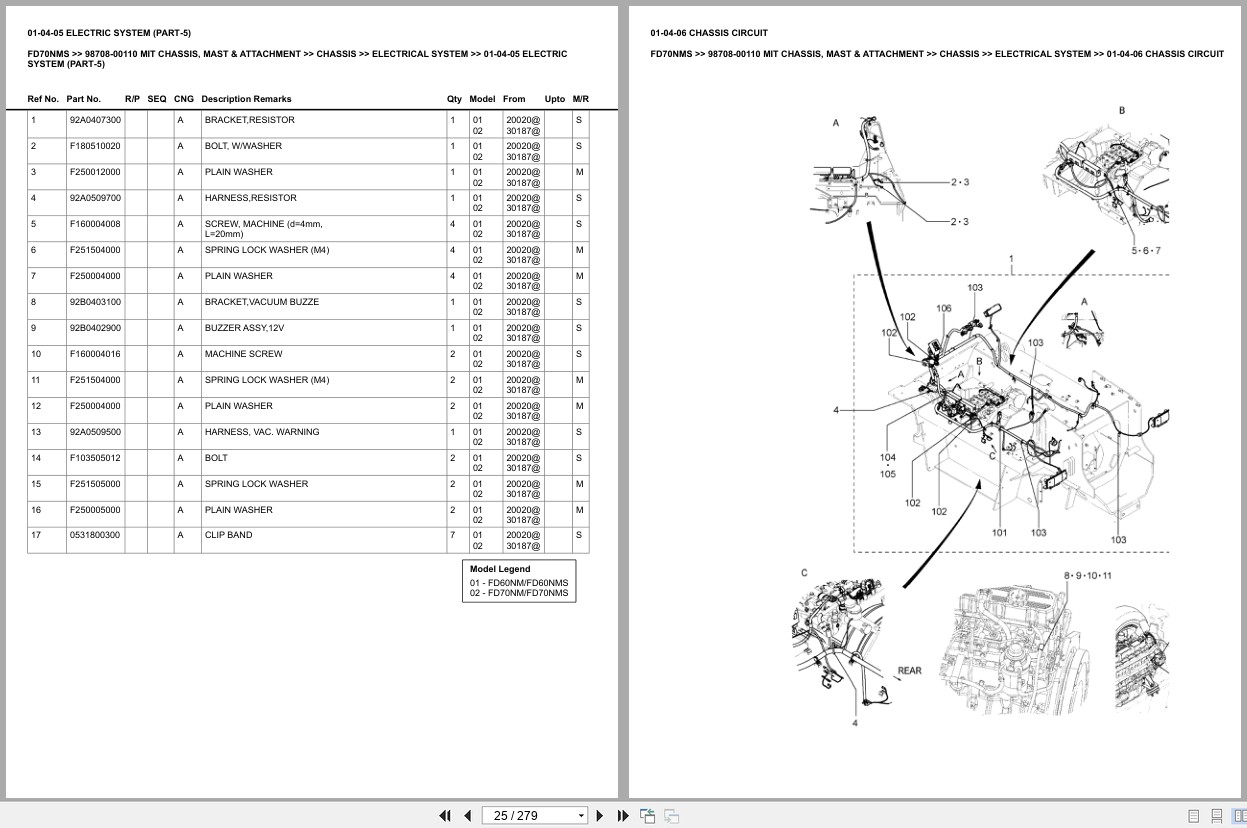This screenshot has height=828, width=1247.
Task: Click the 02 - FD70NM/FD70NMS legend entry
Action: pos(519,593)
